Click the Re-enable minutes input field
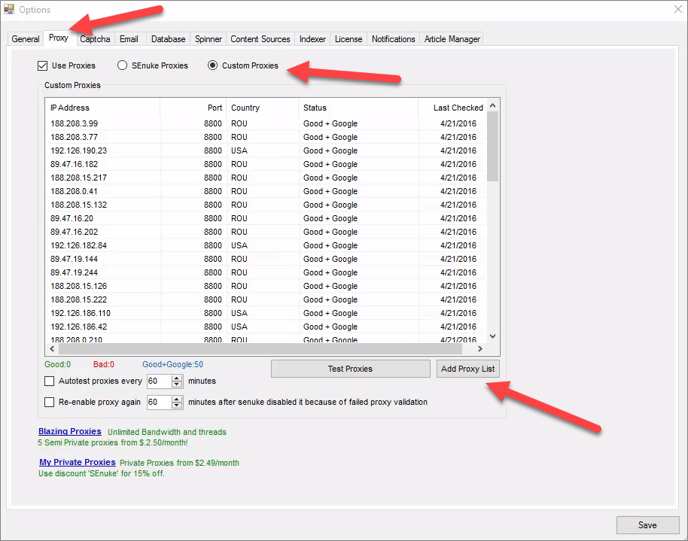The width and height of the screenshot is (688, 541). [159, 402]
